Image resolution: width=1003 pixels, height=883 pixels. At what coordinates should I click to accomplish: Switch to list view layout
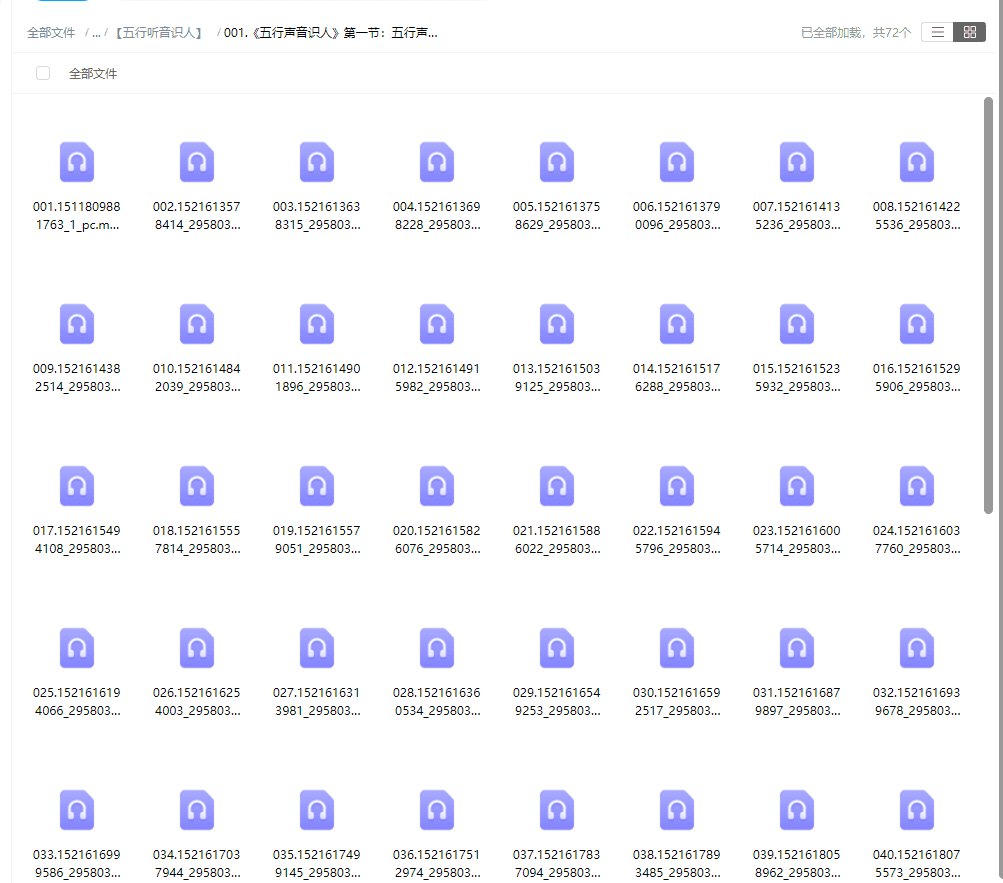click(936, 31)
